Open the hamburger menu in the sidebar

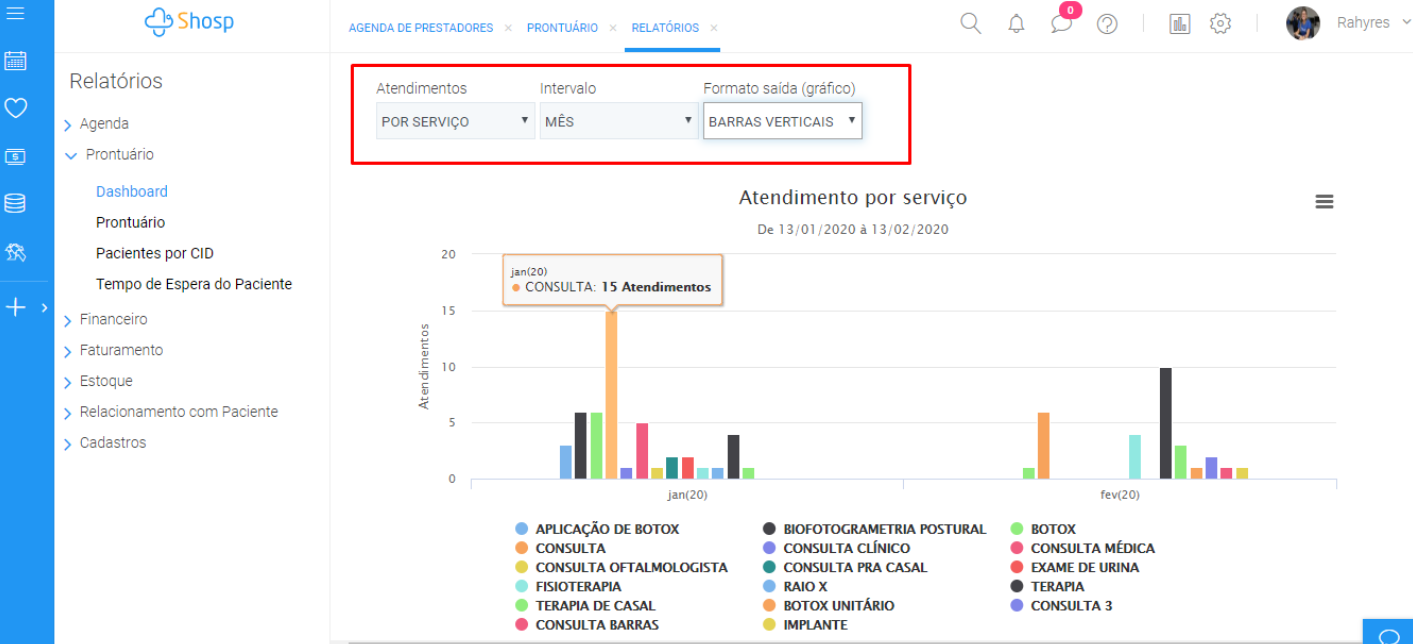[15, 14]
